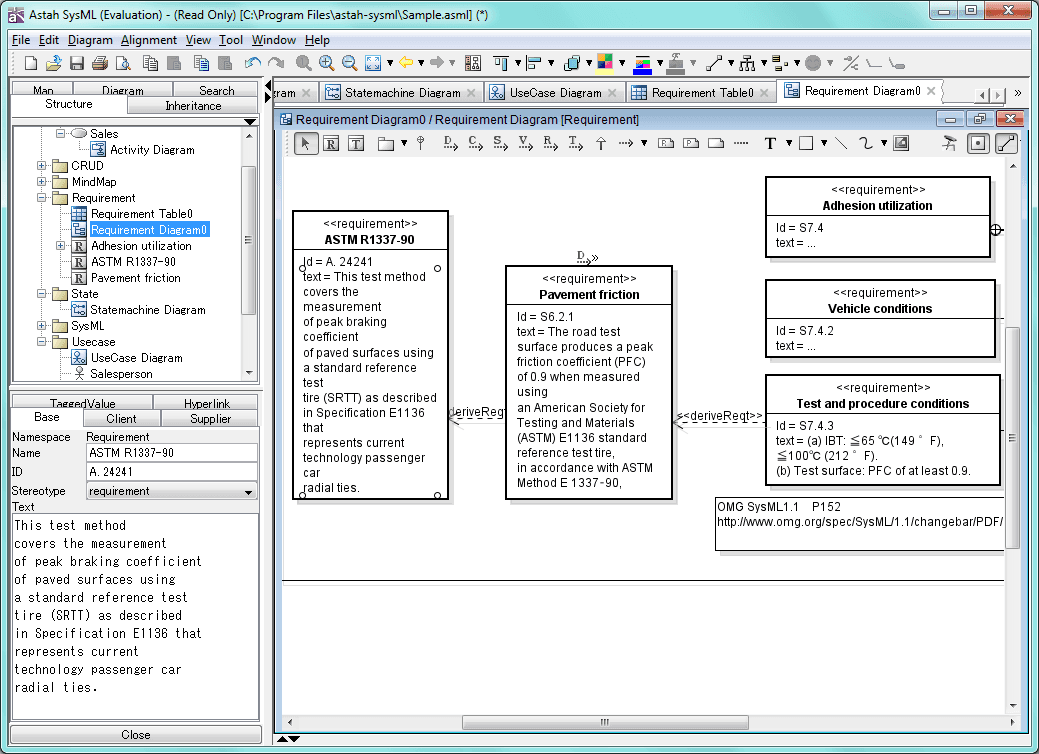Image resolution: width=1039 pixels, height=754 pixels.
Task: Close the Requirement Diagram0 tab
Action: [931, 91]
